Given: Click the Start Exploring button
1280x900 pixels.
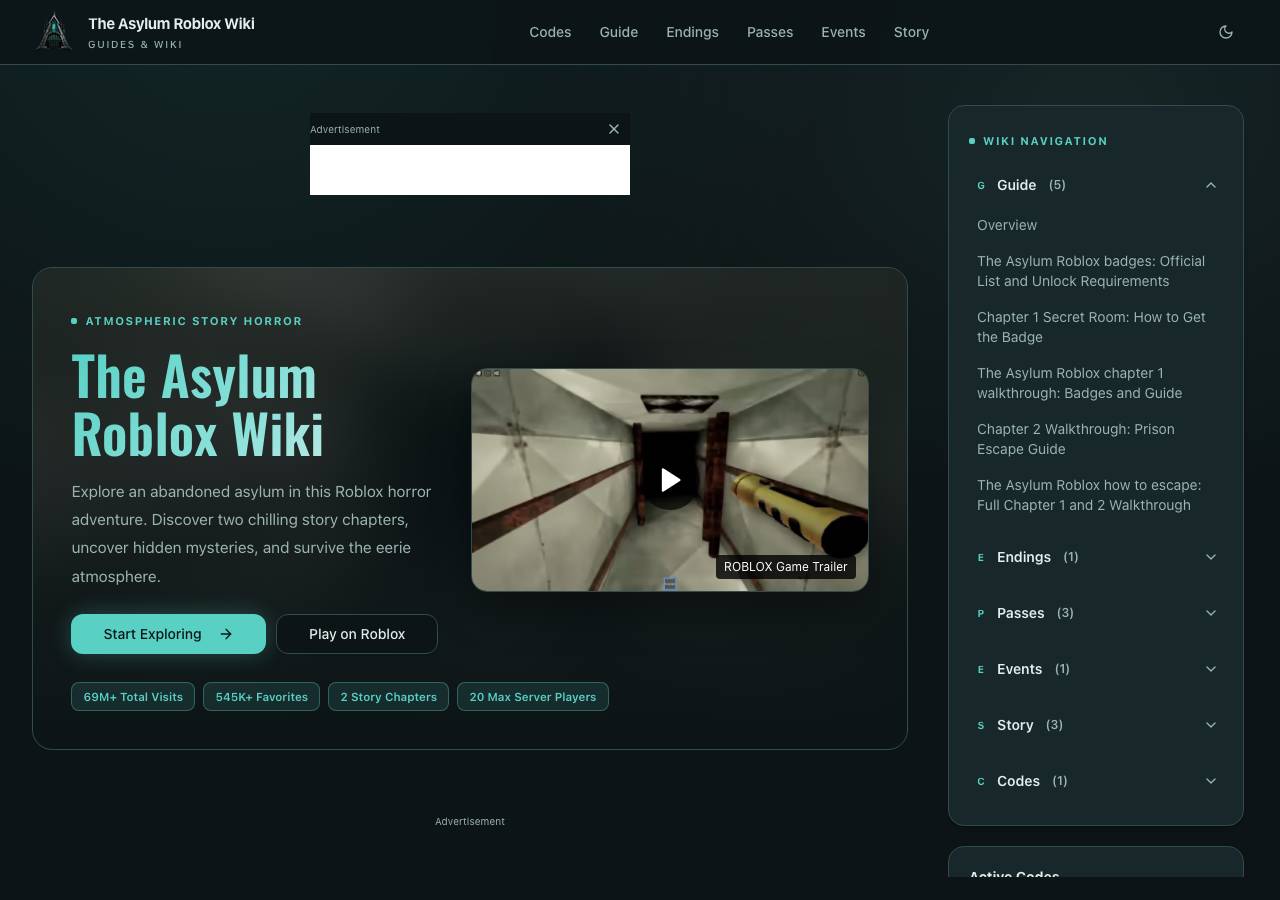Looking at the screenshot, I should pos(168,634).
